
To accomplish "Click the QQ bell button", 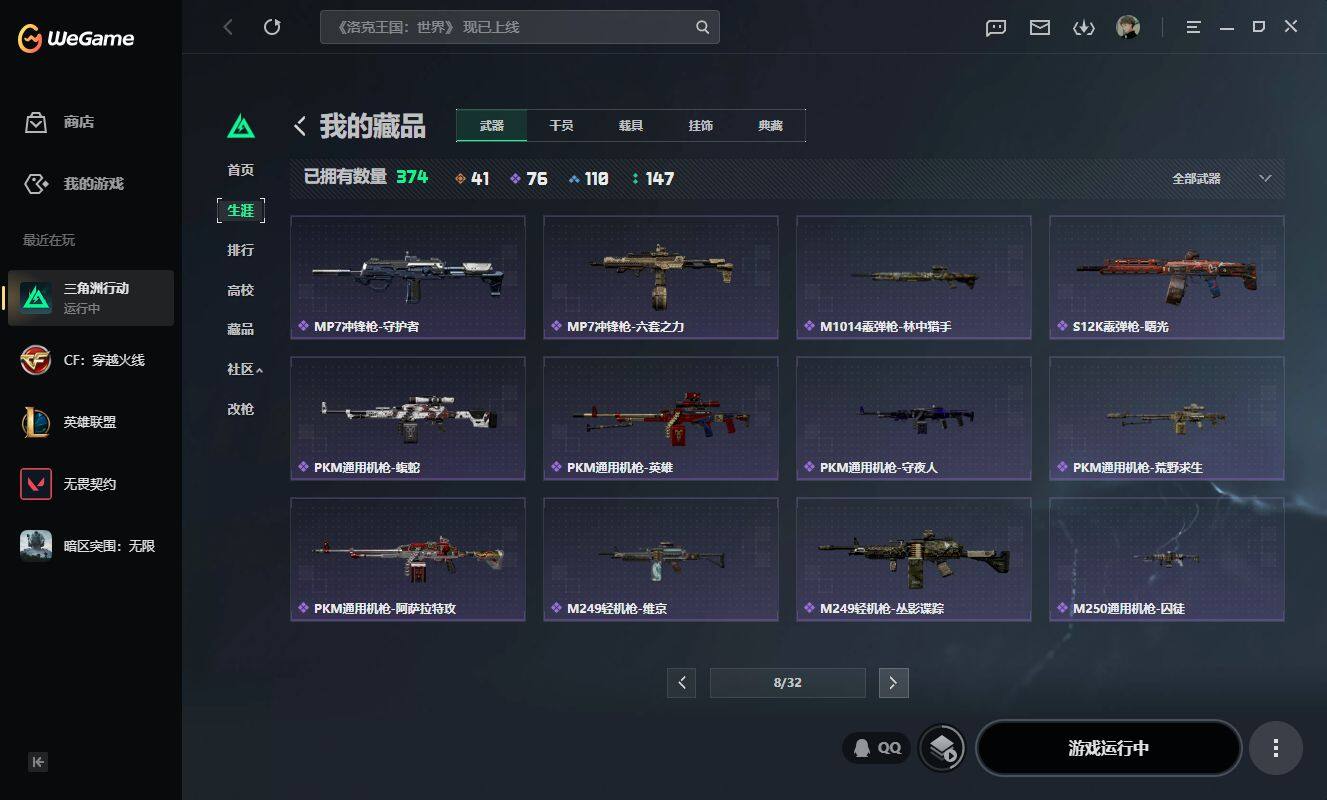I will [x=877, y=747].
